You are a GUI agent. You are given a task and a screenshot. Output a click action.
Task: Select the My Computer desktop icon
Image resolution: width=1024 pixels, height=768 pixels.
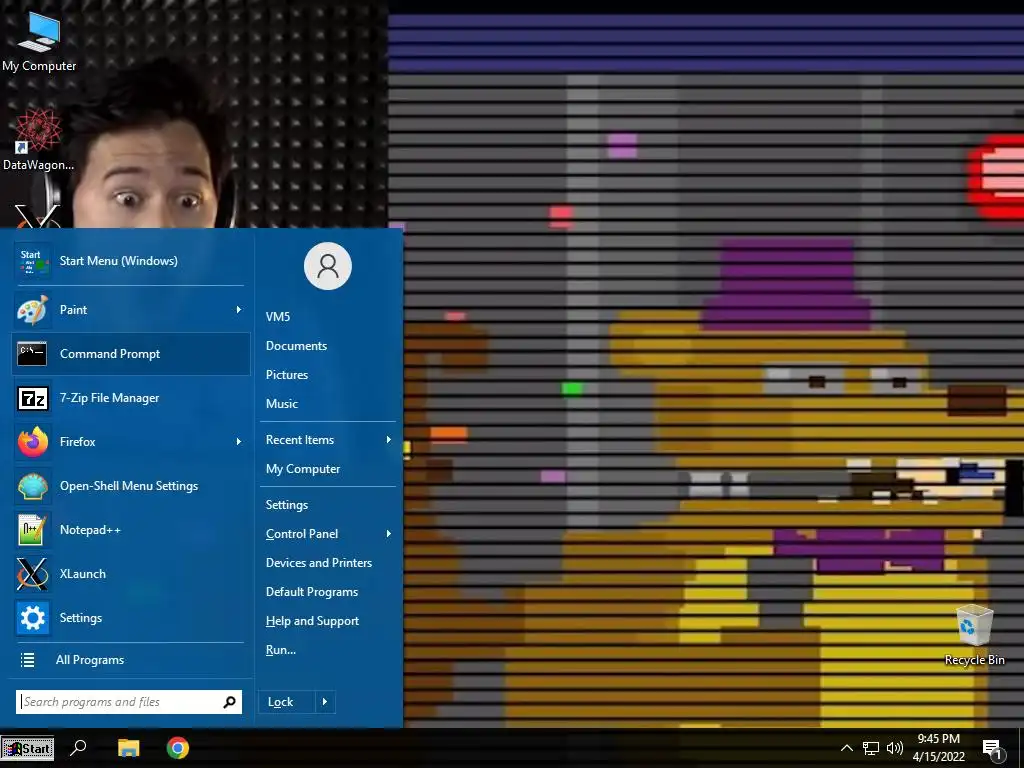[x=39, y=42]
